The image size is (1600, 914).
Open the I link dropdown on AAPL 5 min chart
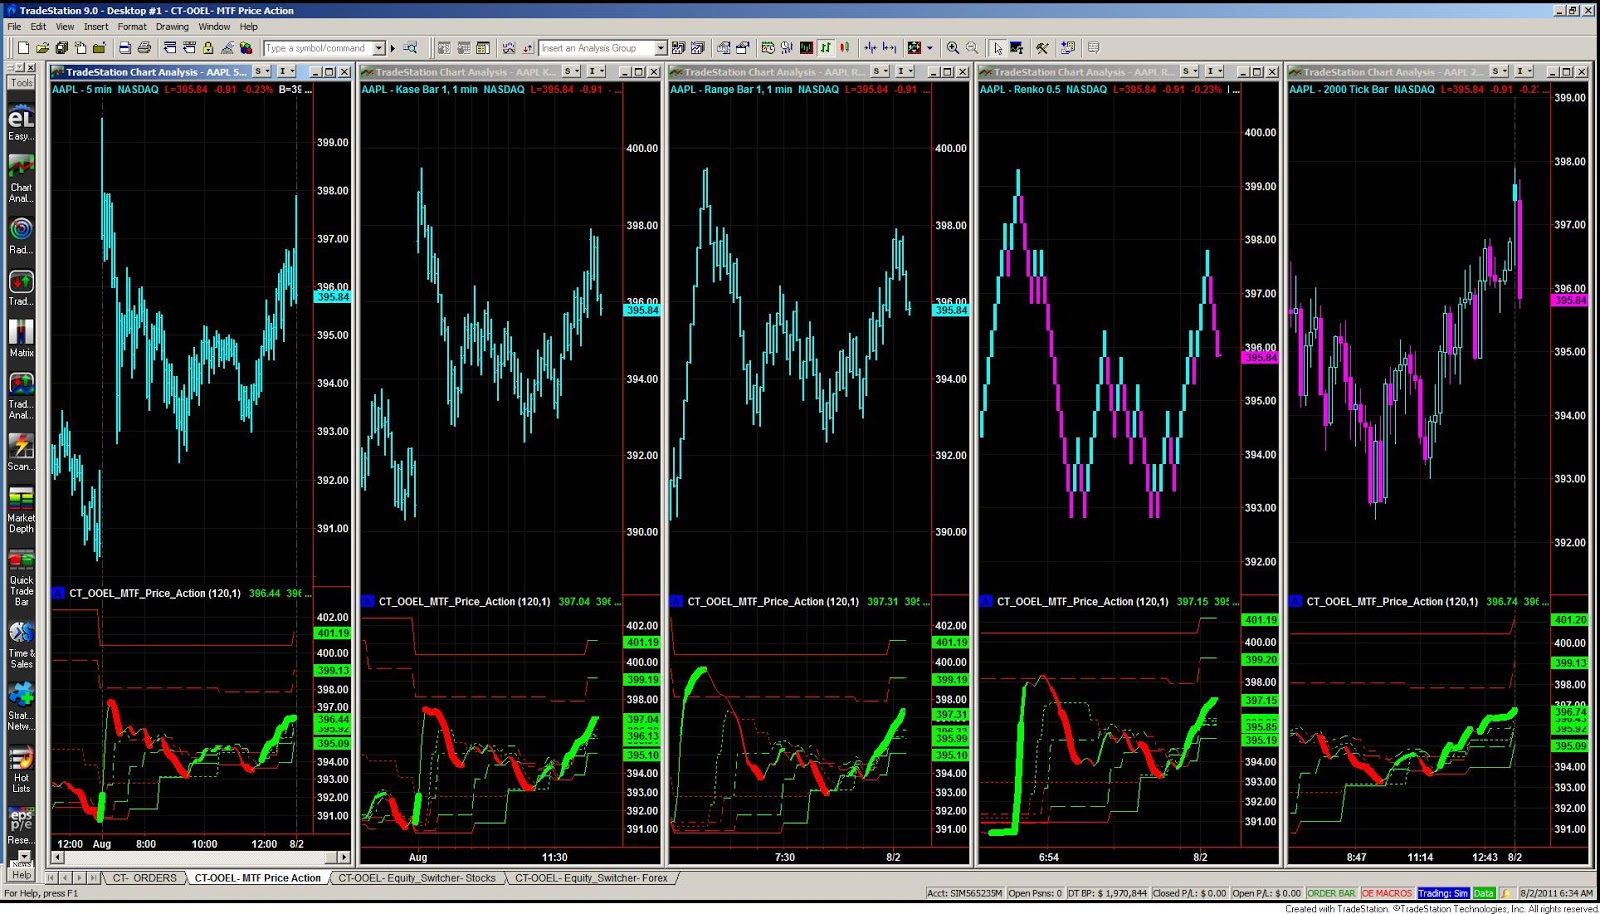pos(286,71)
